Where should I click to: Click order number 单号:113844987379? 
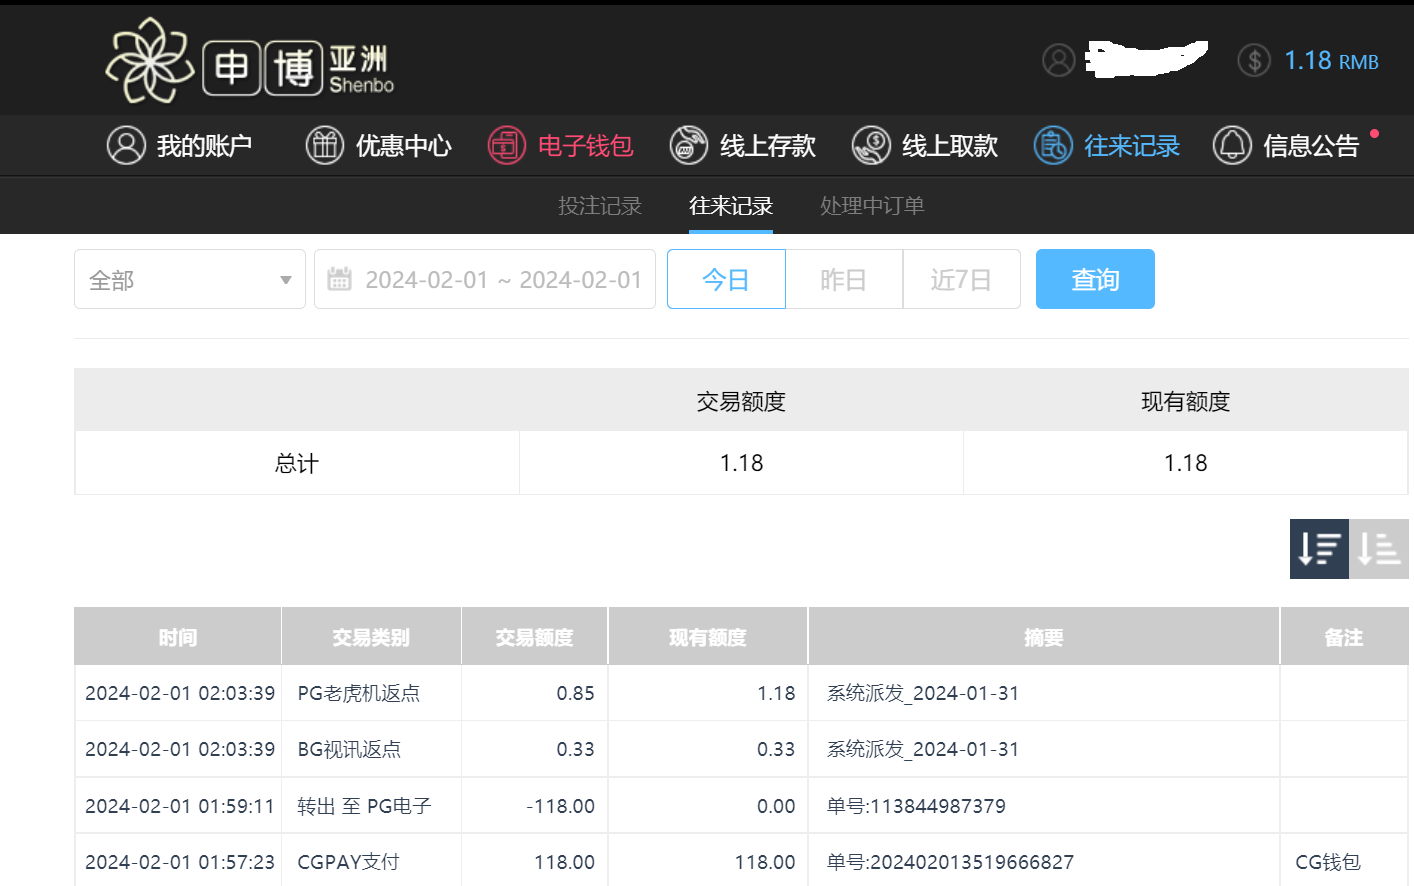point(916,806)
